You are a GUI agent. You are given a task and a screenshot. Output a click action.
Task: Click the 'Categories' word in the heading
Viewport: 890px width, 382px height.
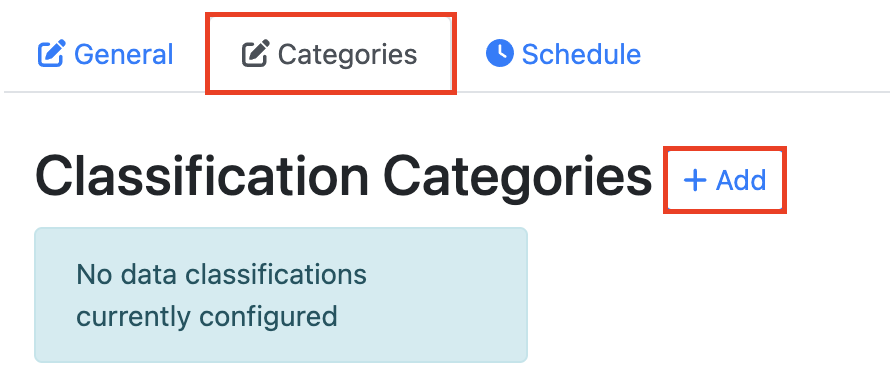(x=521, y=178)
